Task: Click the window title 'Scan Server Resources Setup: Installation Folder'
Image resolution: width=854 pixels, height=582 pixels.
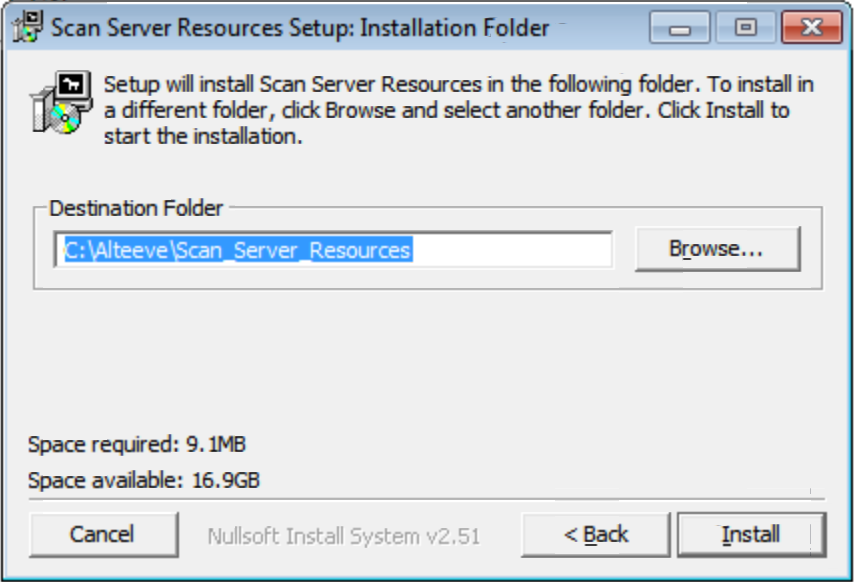Action: [x=300, y=27]
